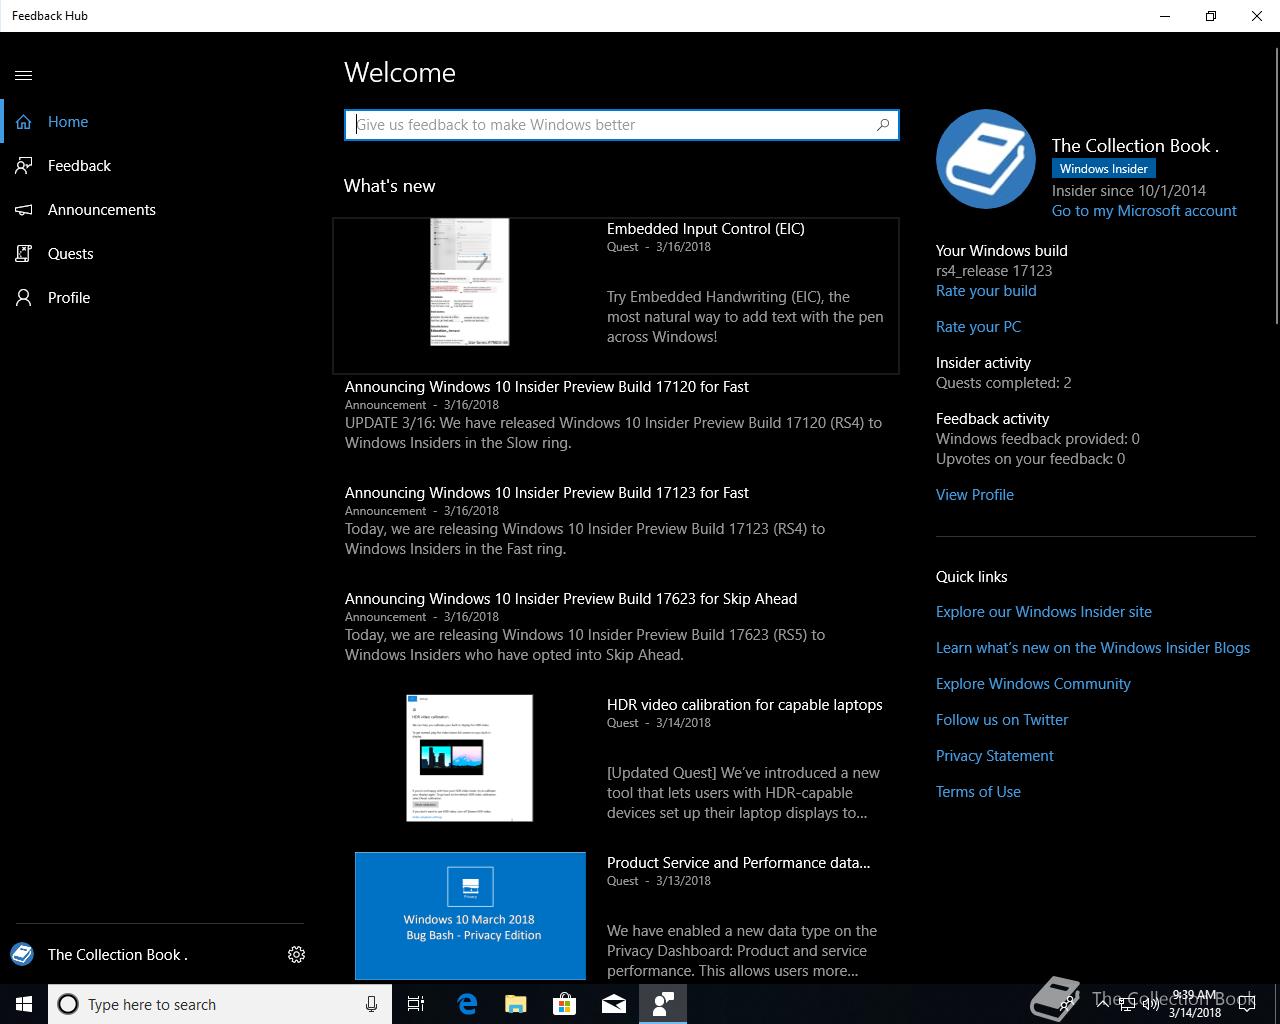The height and width of the screenshot is (1024, 1280).
Task: Select Profile in navigation pane
Action: (x=160, y=298)
